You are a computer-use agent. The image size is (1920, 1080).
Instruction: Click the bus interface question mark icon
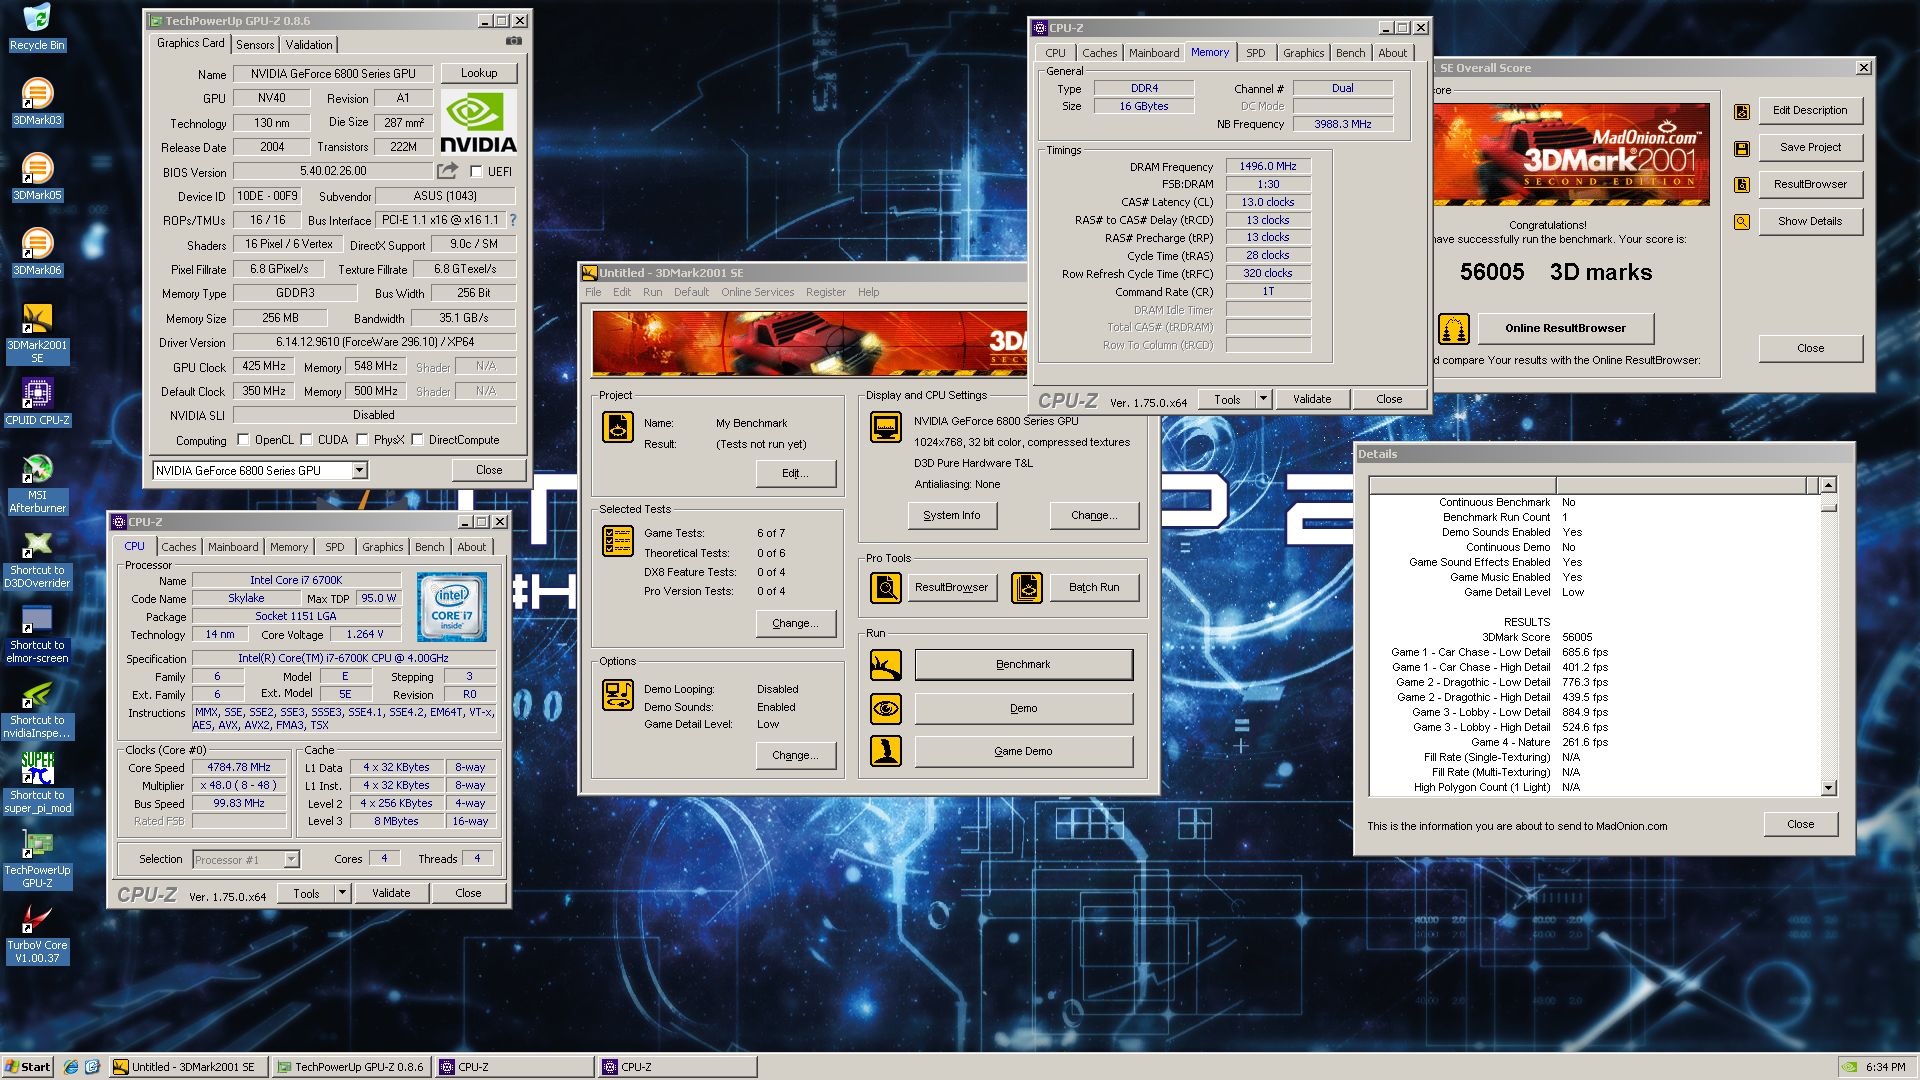[x=513, y=220]
